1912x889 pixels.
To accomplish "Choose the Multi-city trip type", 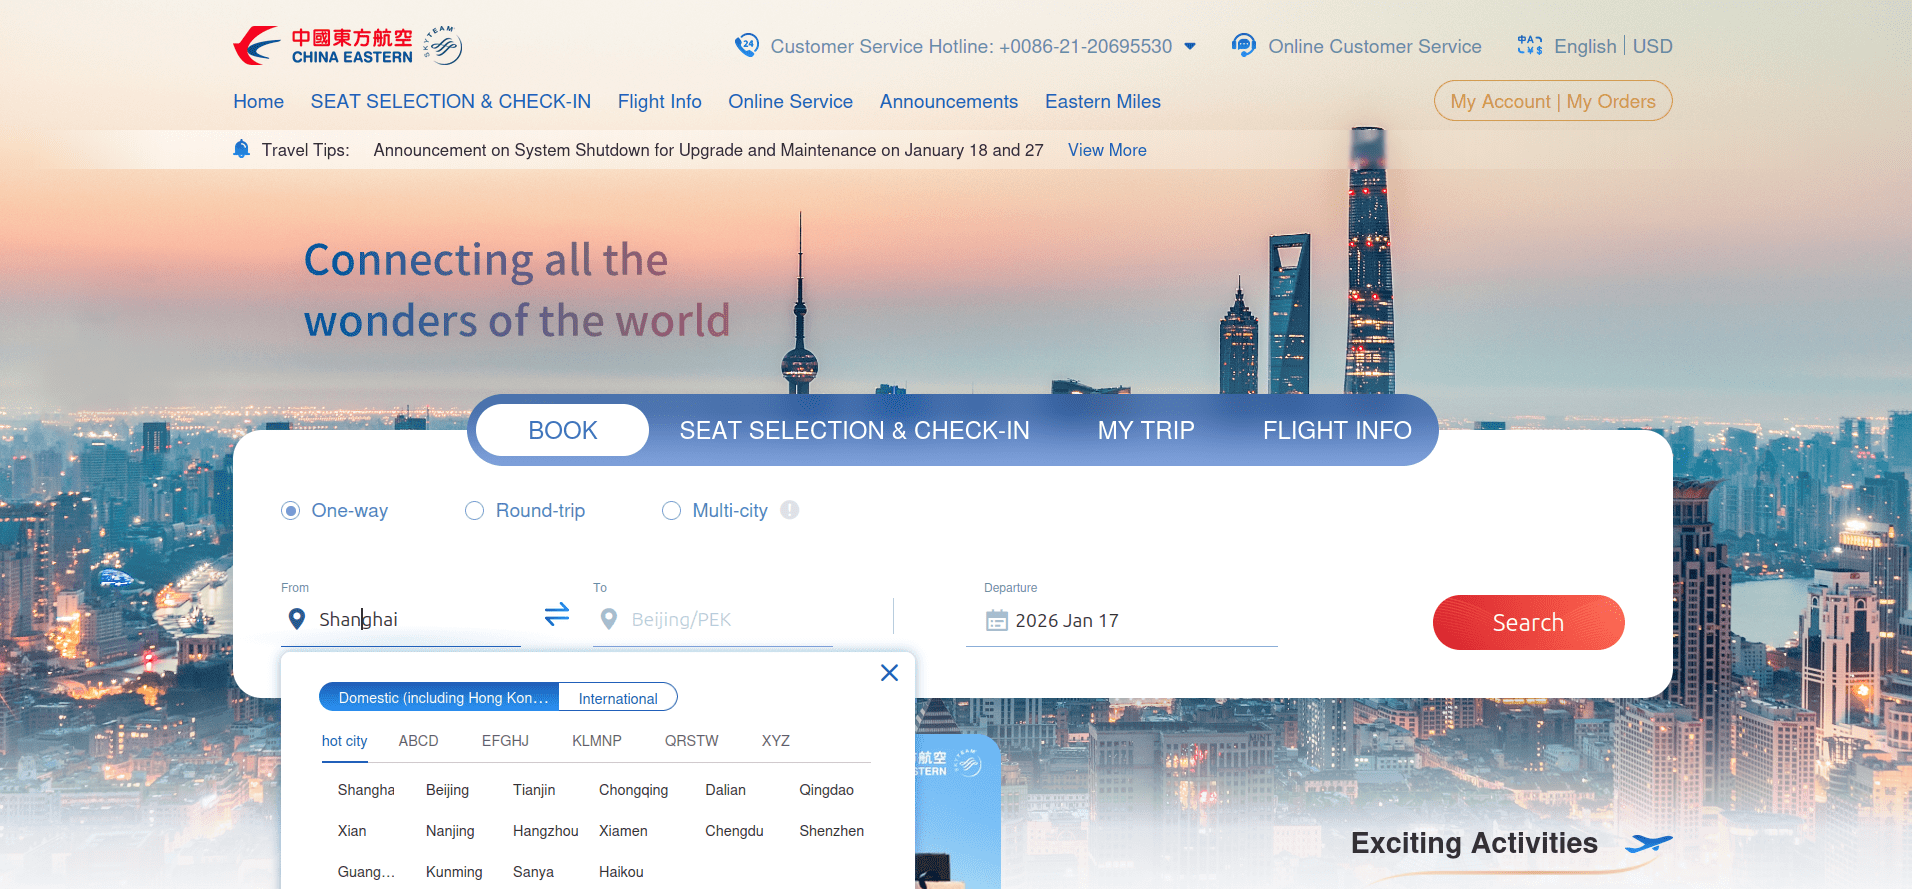I will tap(672, 511).
